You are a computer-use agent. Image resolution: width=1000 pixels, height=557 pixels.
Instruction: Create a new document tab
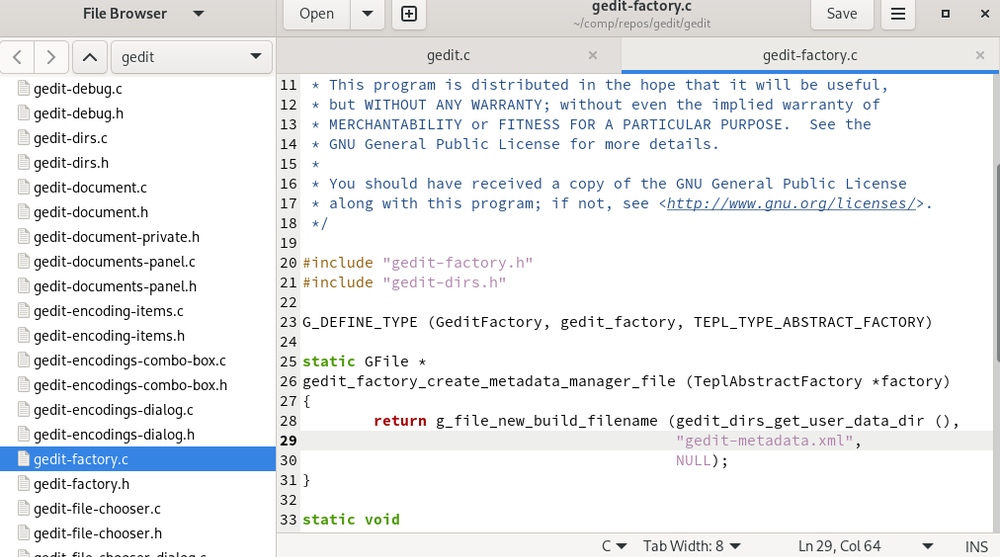click(x=409, y=13)
